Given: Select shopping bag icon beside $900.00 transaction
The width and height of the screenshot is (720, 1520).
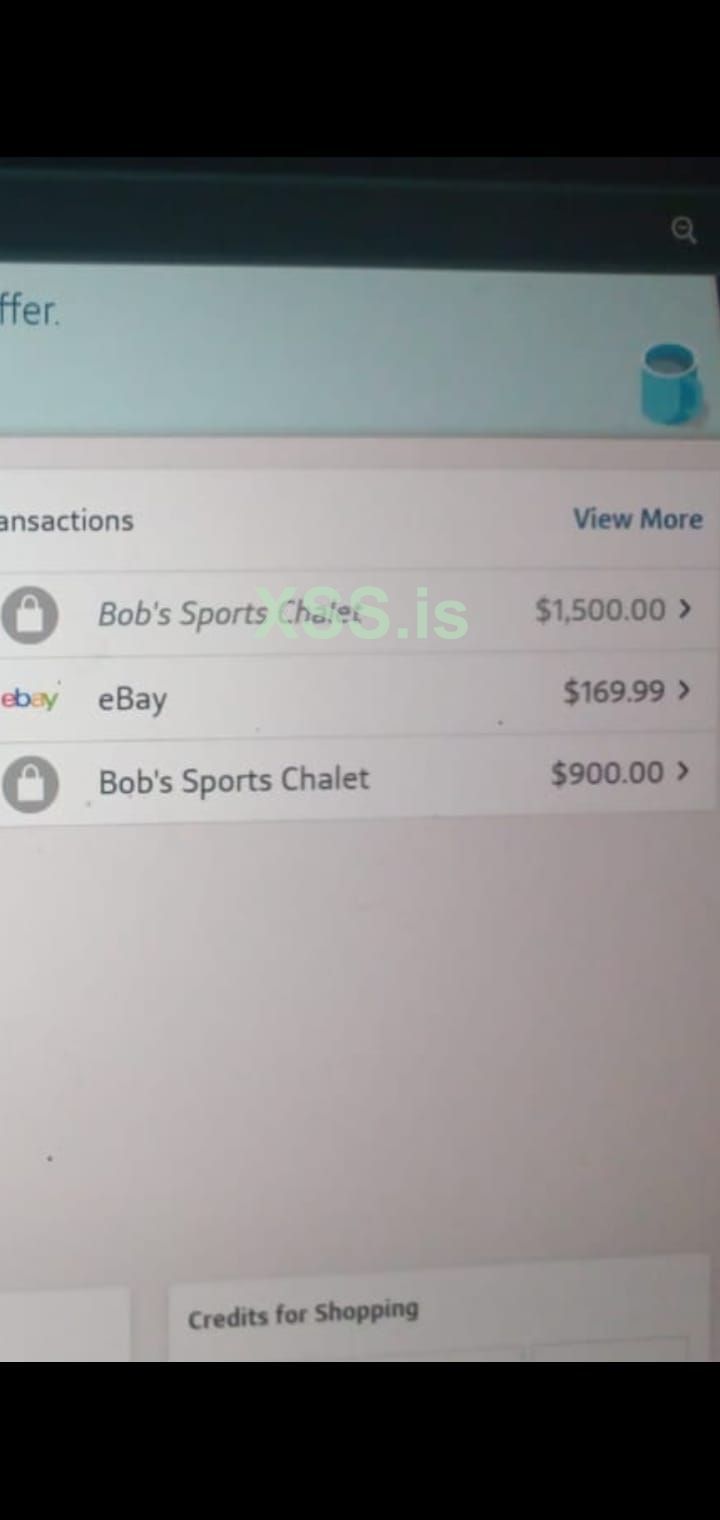Looking at the screenshot, I should tap(30, 783).
